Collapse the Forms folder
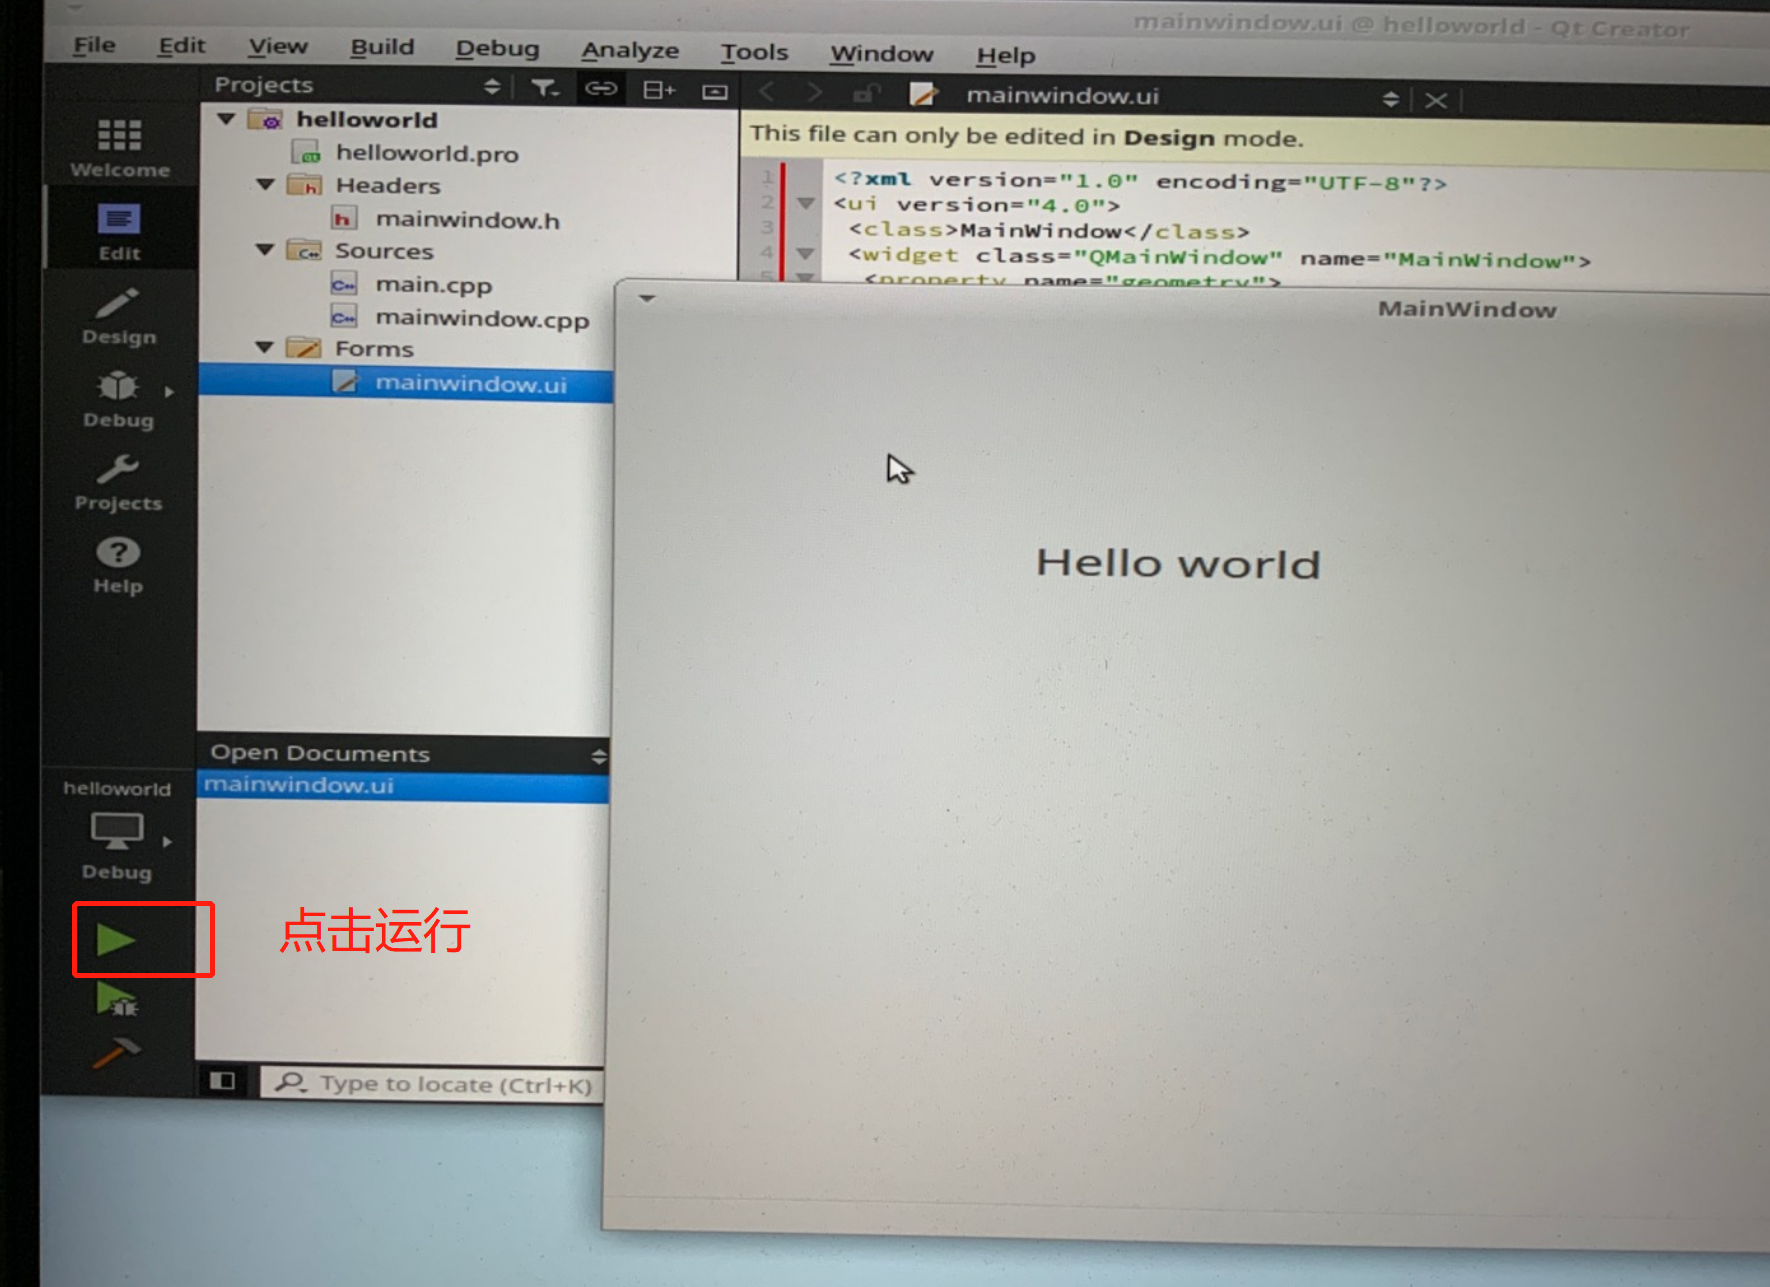 [x=263, y=347]
